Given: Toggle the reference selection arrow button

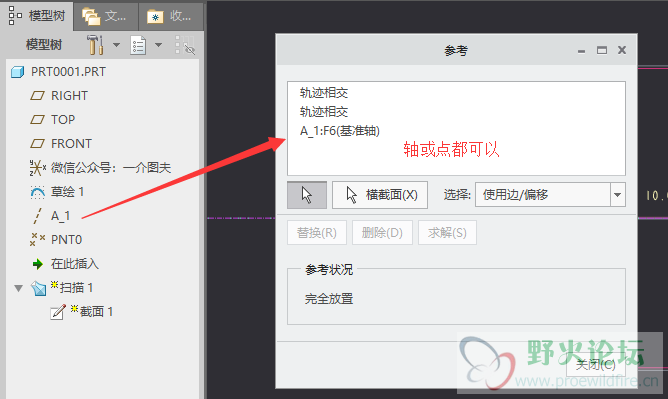Looking at the screenshot, I should point(307,195).
